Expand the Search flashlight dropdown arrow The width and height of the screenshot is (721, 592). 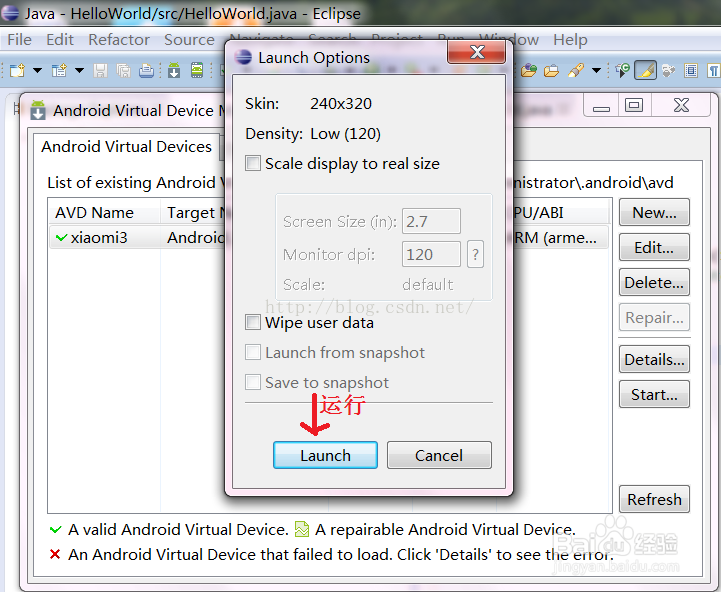(x=596, y=70)
